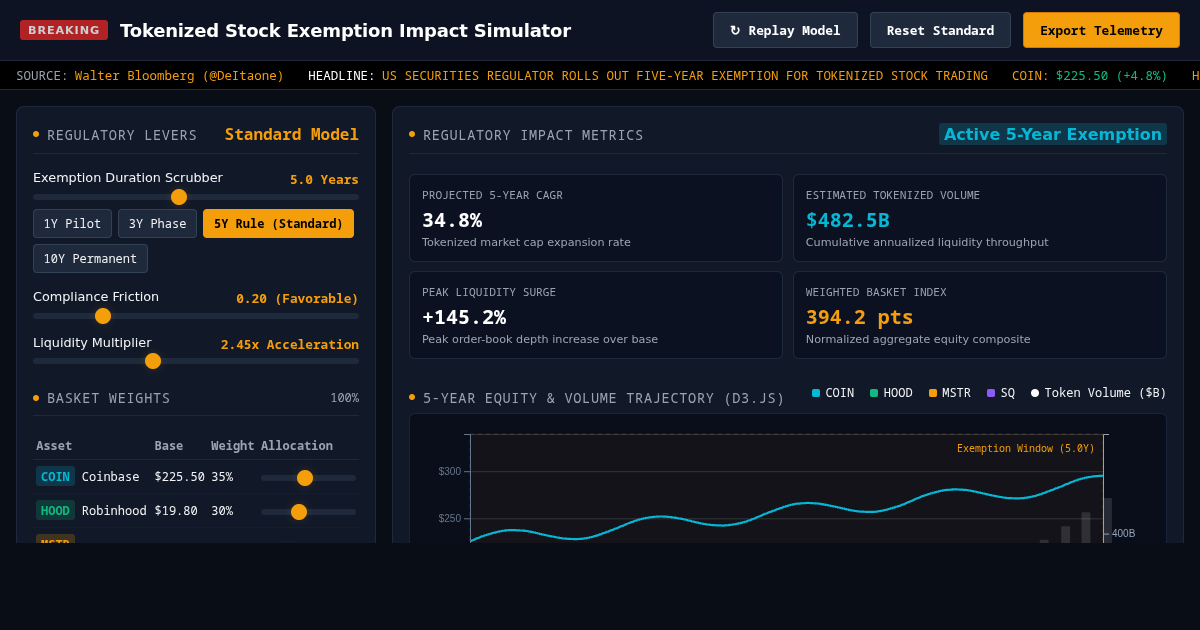Image resolution: width=1200 pixels, height=630 pixels.
Task: Click the Exemption Window (5.0Y) chart annotation
Action: (1026, 448)
